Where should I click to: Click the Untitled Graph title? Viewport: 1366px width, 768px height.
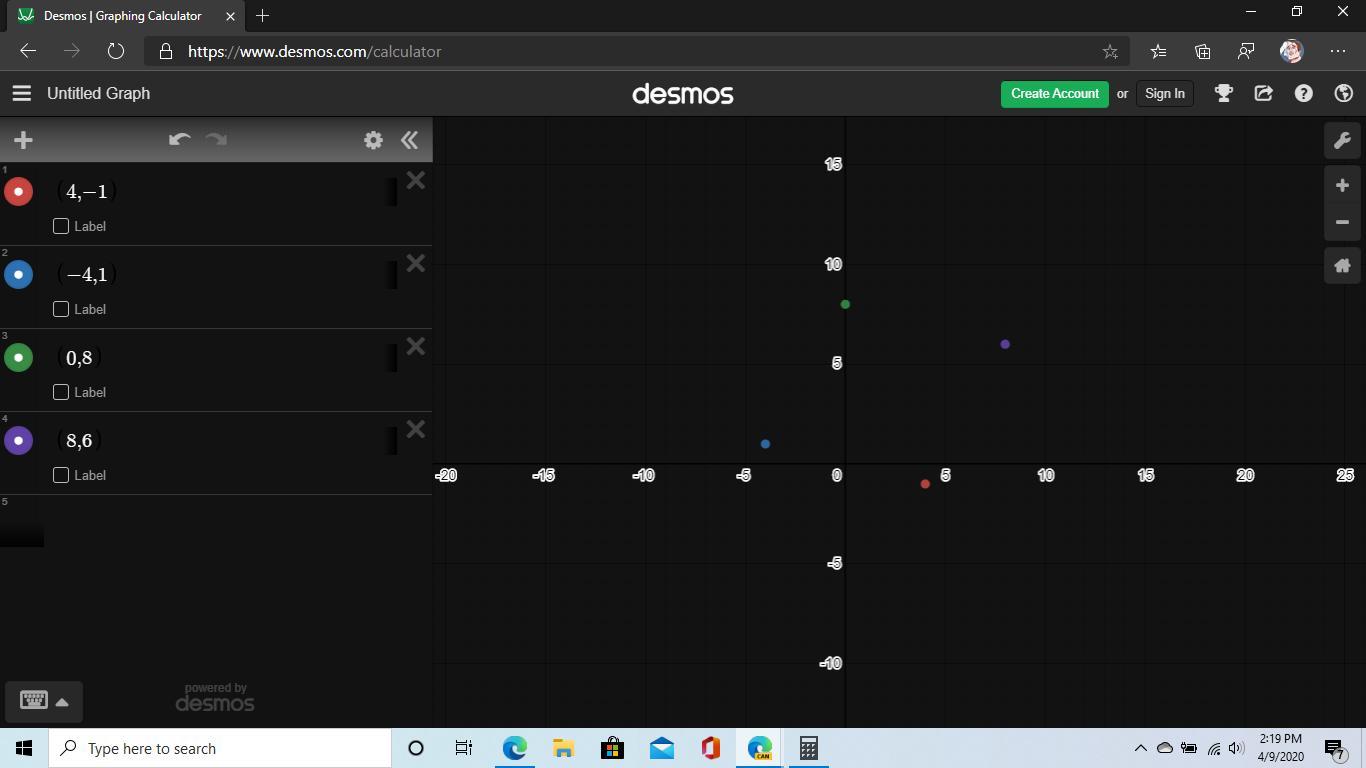98,93
